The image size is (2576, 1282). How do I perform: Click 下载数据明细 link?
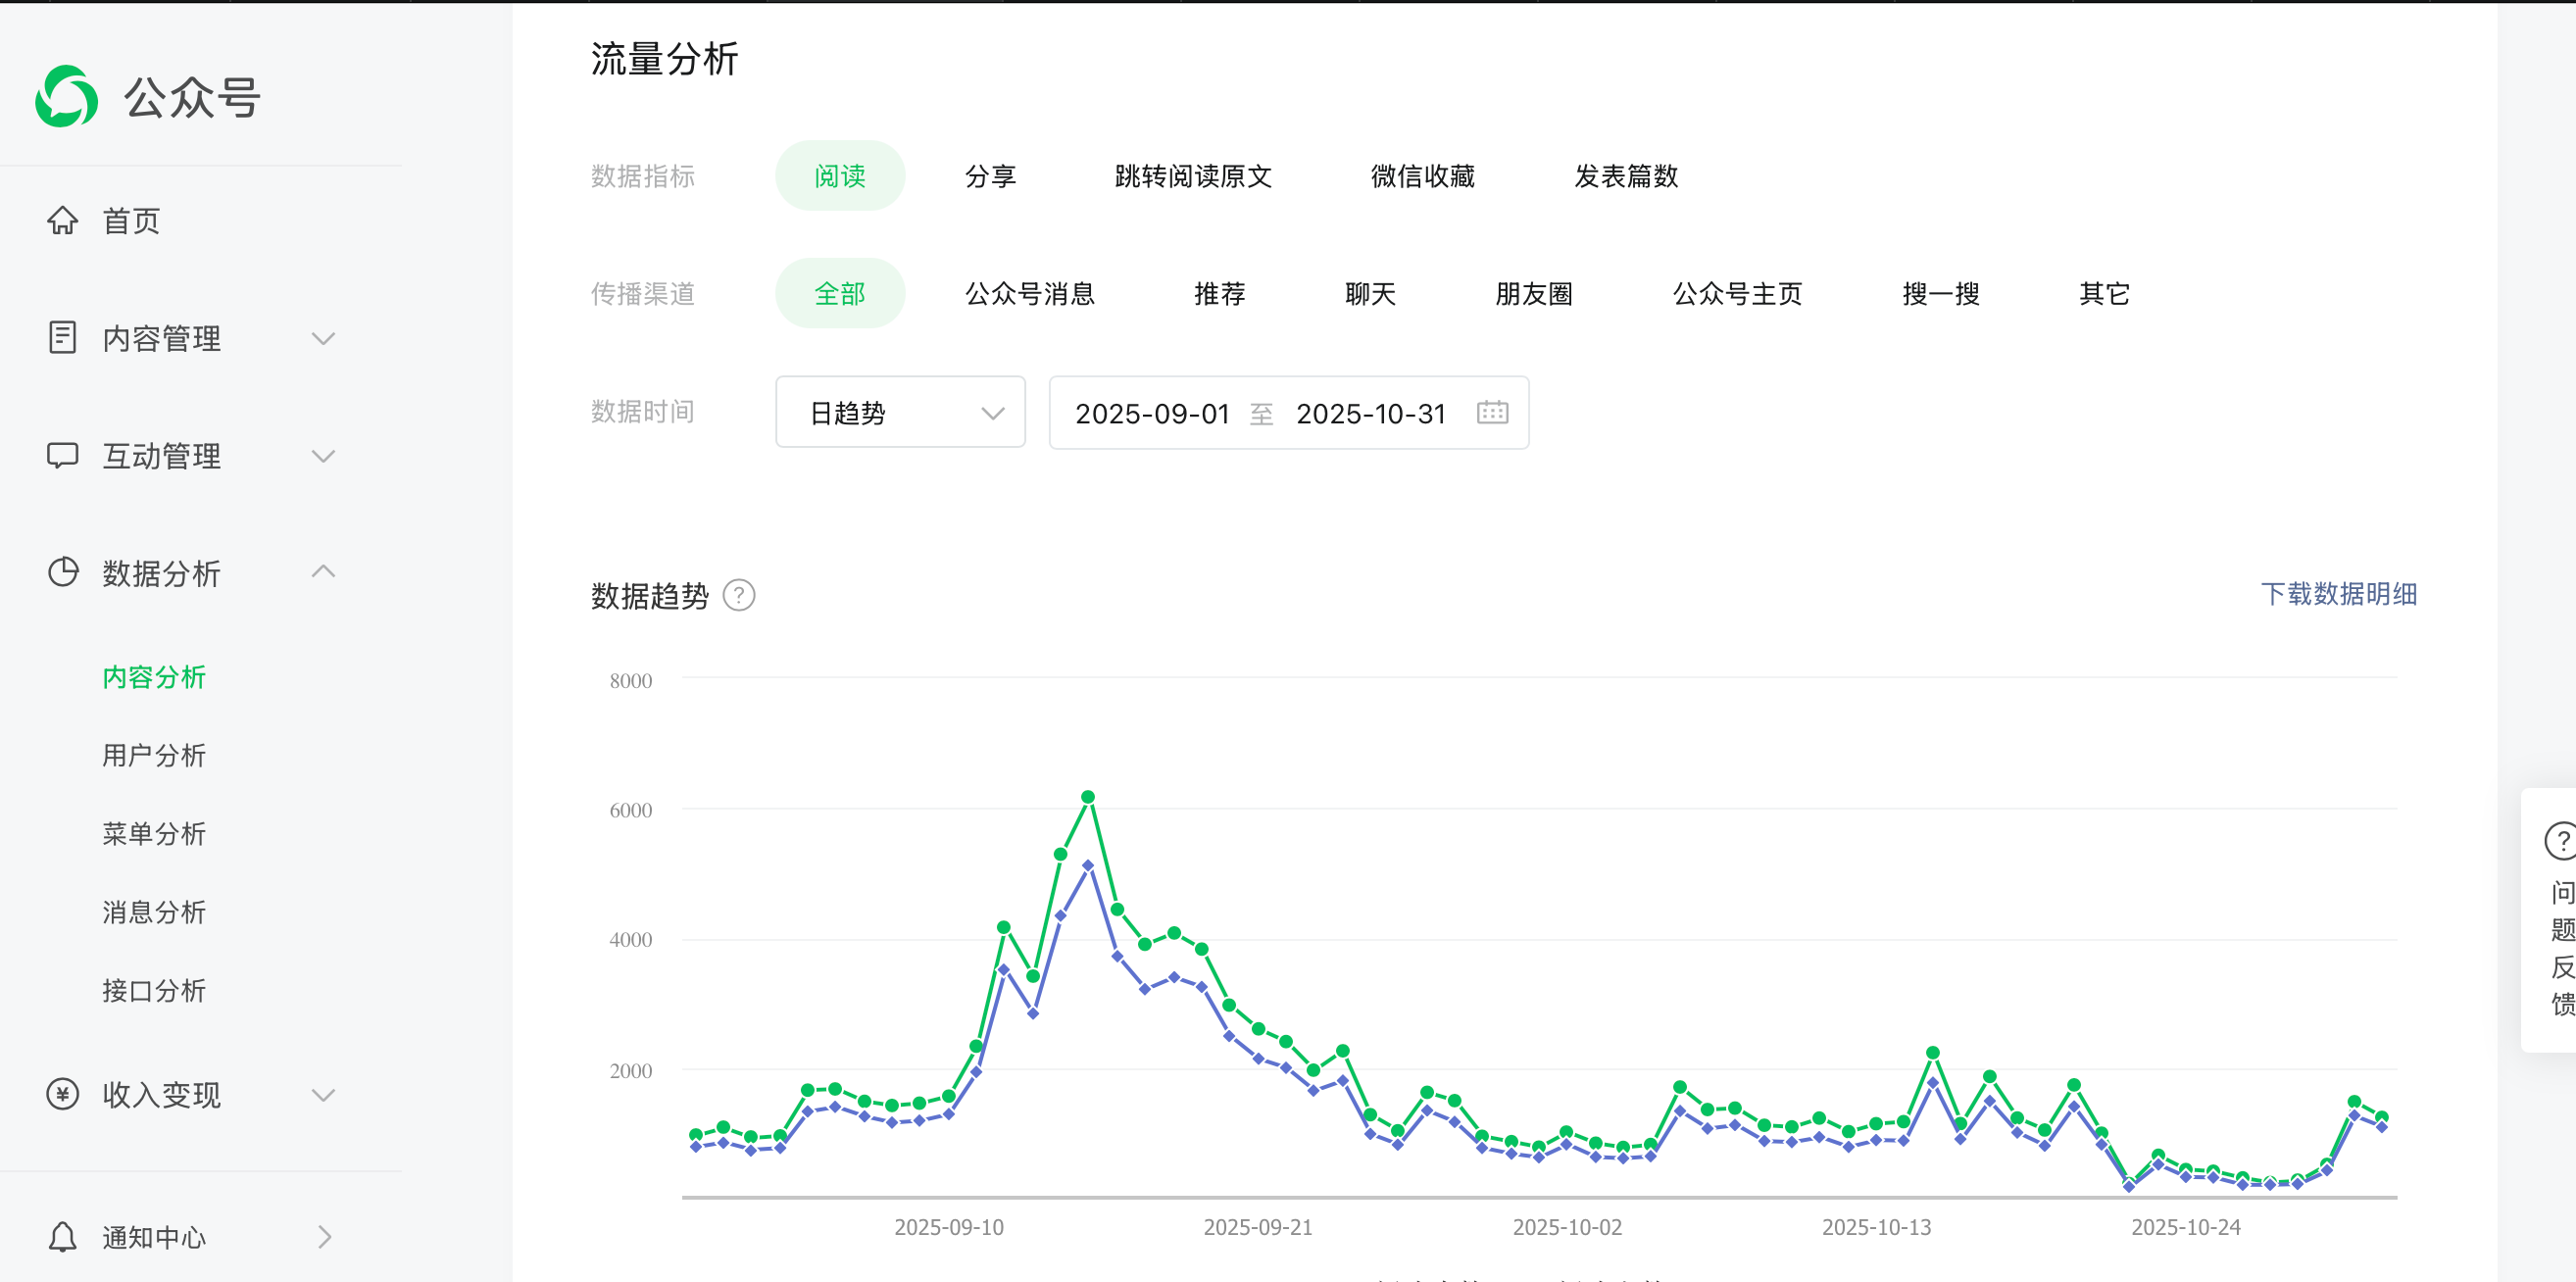2338,594
